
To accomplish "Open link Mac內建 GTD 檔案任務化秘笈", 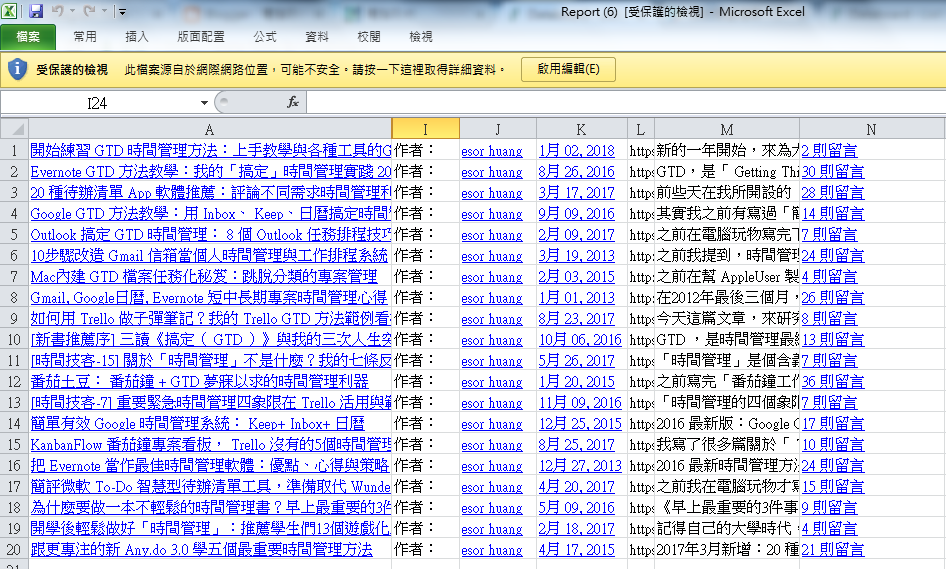I will point(203,276).
